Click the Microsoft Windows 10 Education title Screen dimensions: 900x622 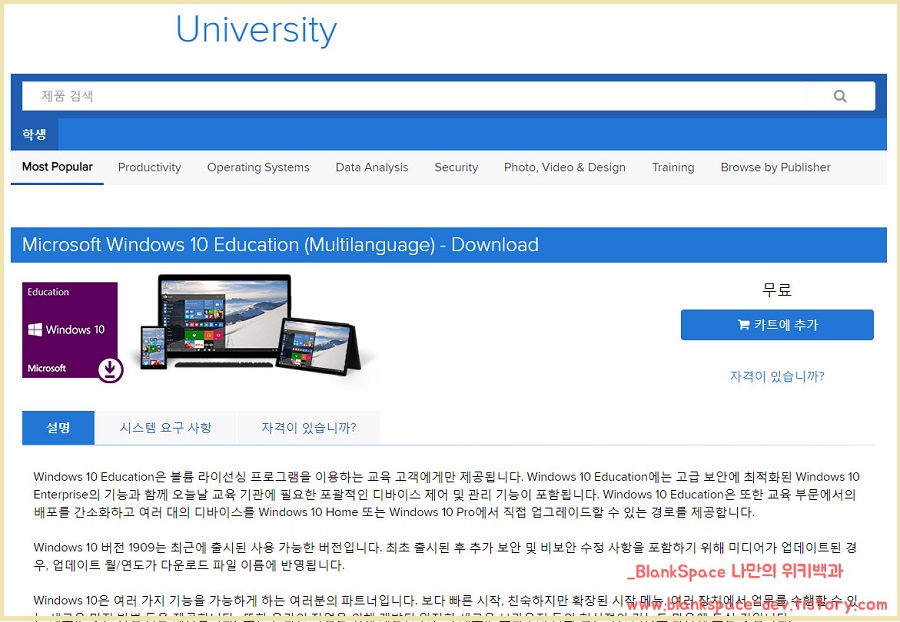(280, 244)
